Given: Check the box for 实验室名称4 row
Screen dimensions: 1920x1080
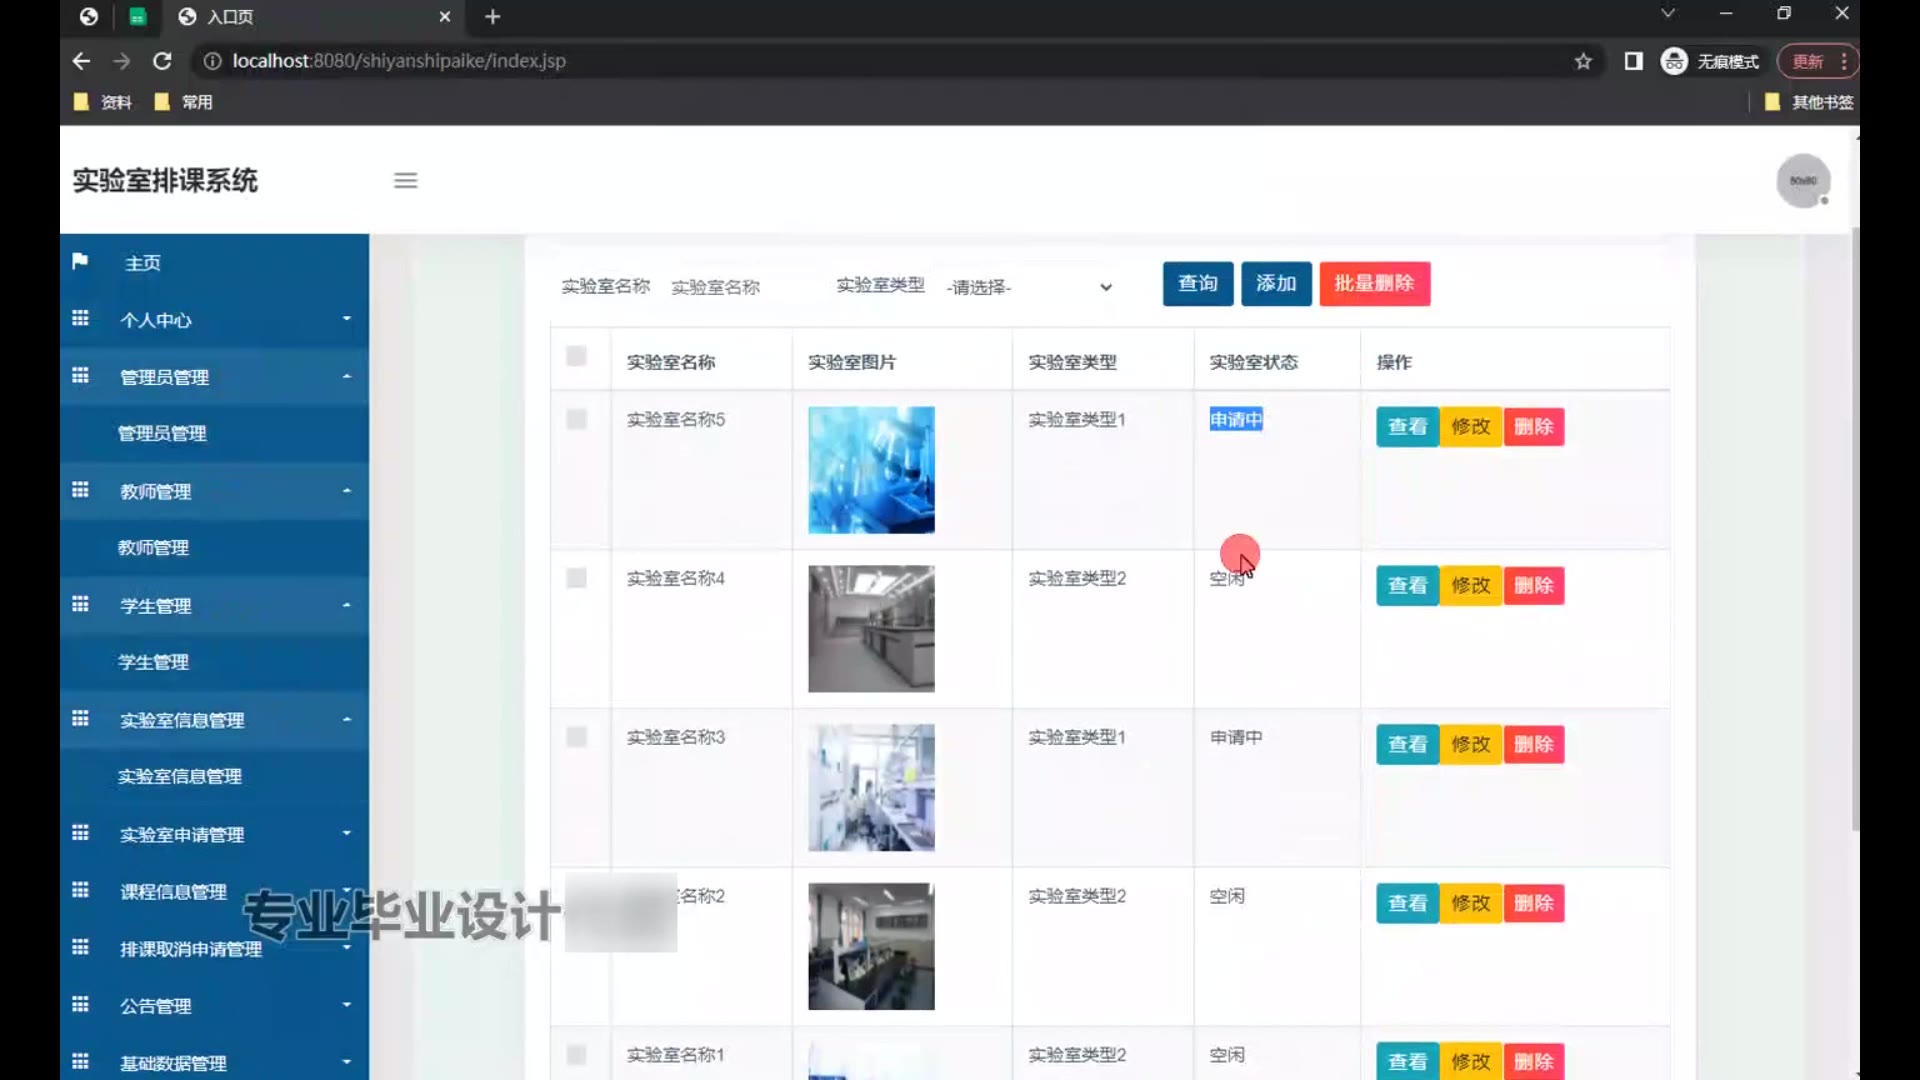Looking at the screenshot, I should coord(576,578).
